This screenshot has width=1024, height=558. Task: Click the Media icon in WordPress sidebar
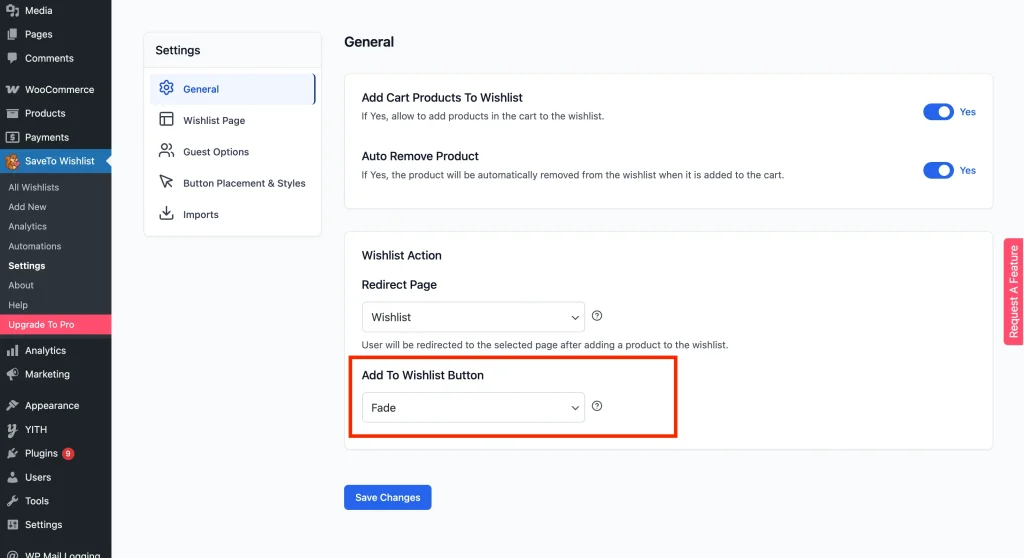pos(12,10)
